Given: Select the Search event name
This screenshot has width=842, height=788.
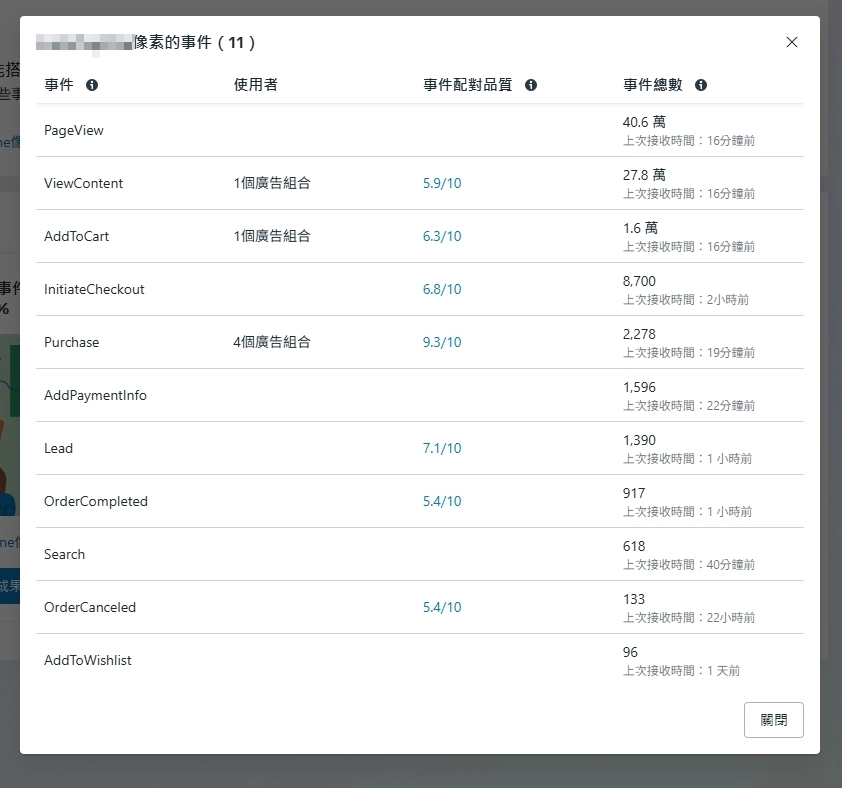Looking at the screenshot, I should pyautogui.click(x=64, y=554).
